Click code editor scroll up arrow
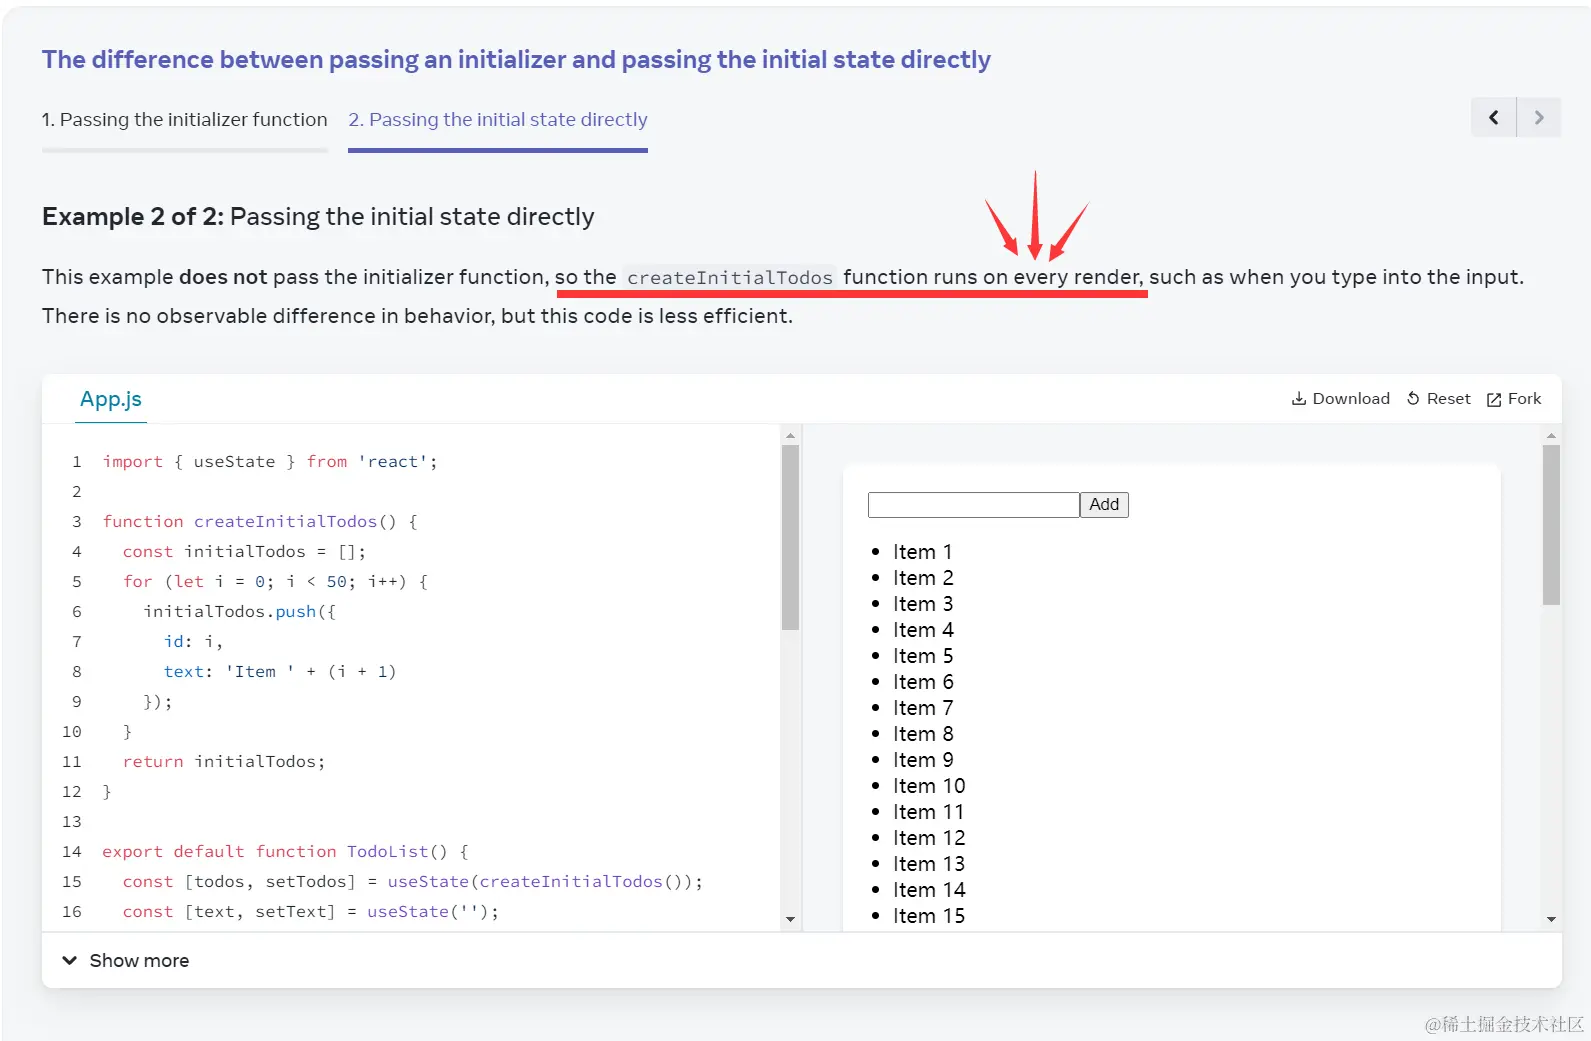Image resolution: width=1591 pixels, height=1041 pixels. (790, 436)
